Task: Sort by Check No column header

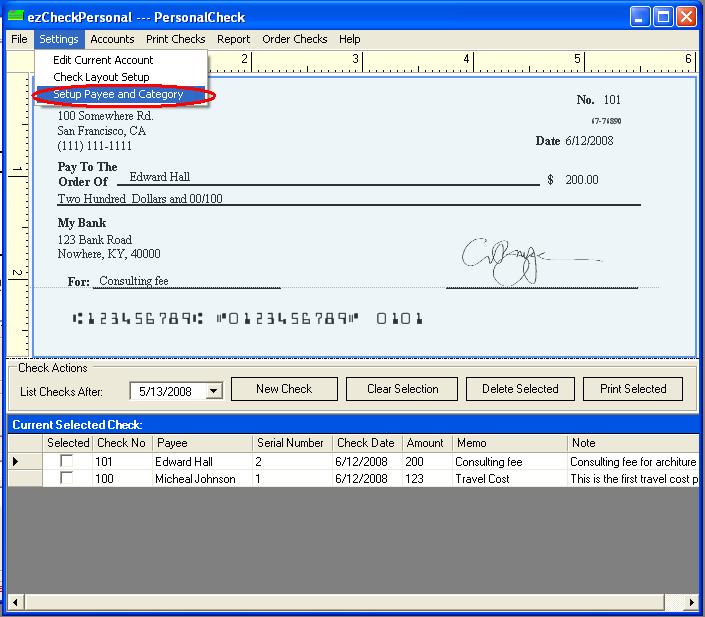Action: pyautogui.click(x=122, y=443)
